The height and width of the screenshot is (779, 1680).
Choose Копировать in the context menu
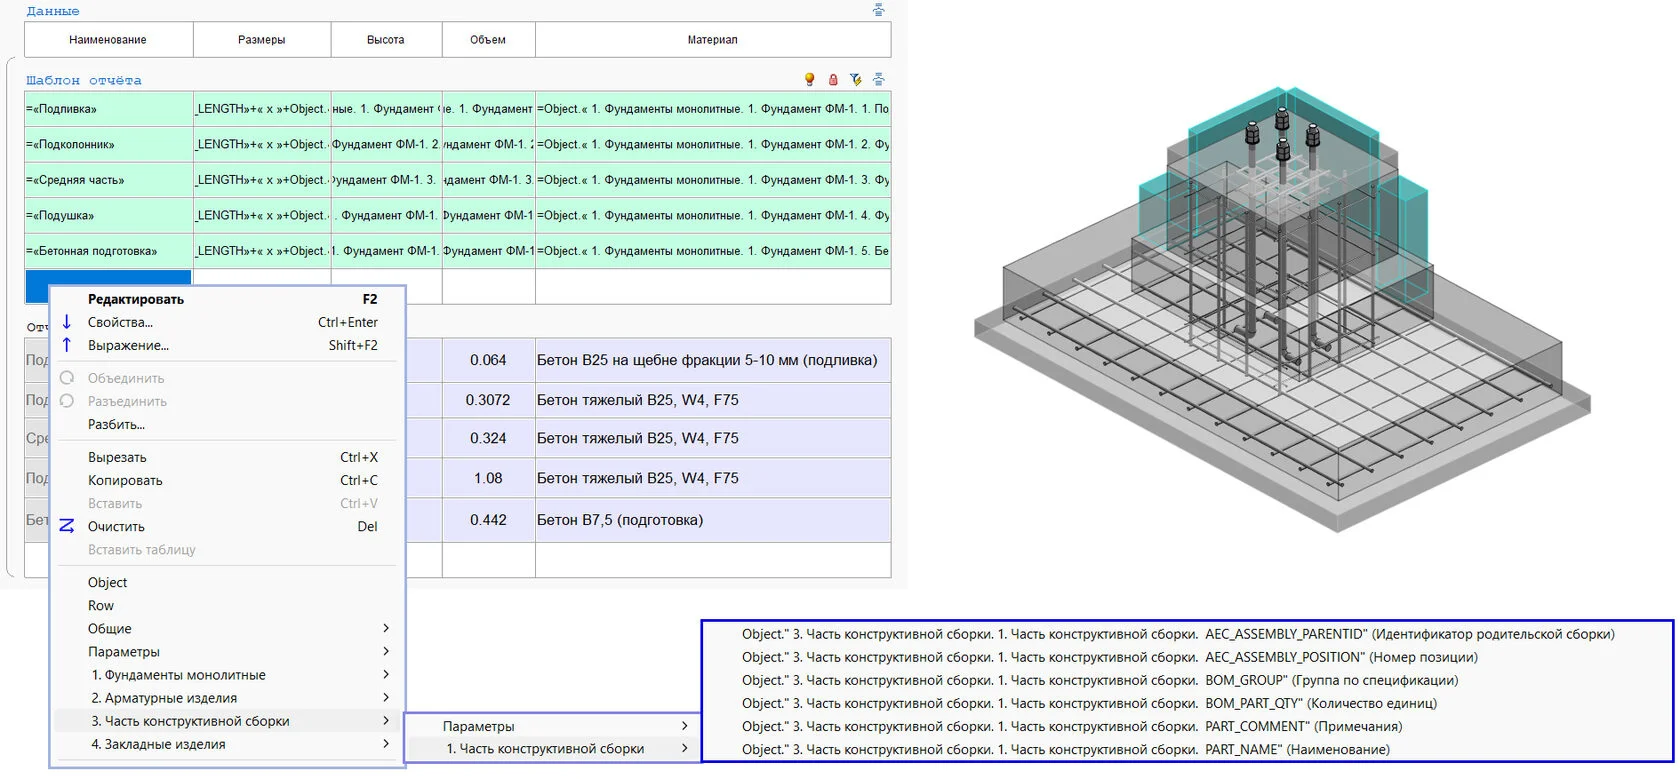[x=228, y=480]
